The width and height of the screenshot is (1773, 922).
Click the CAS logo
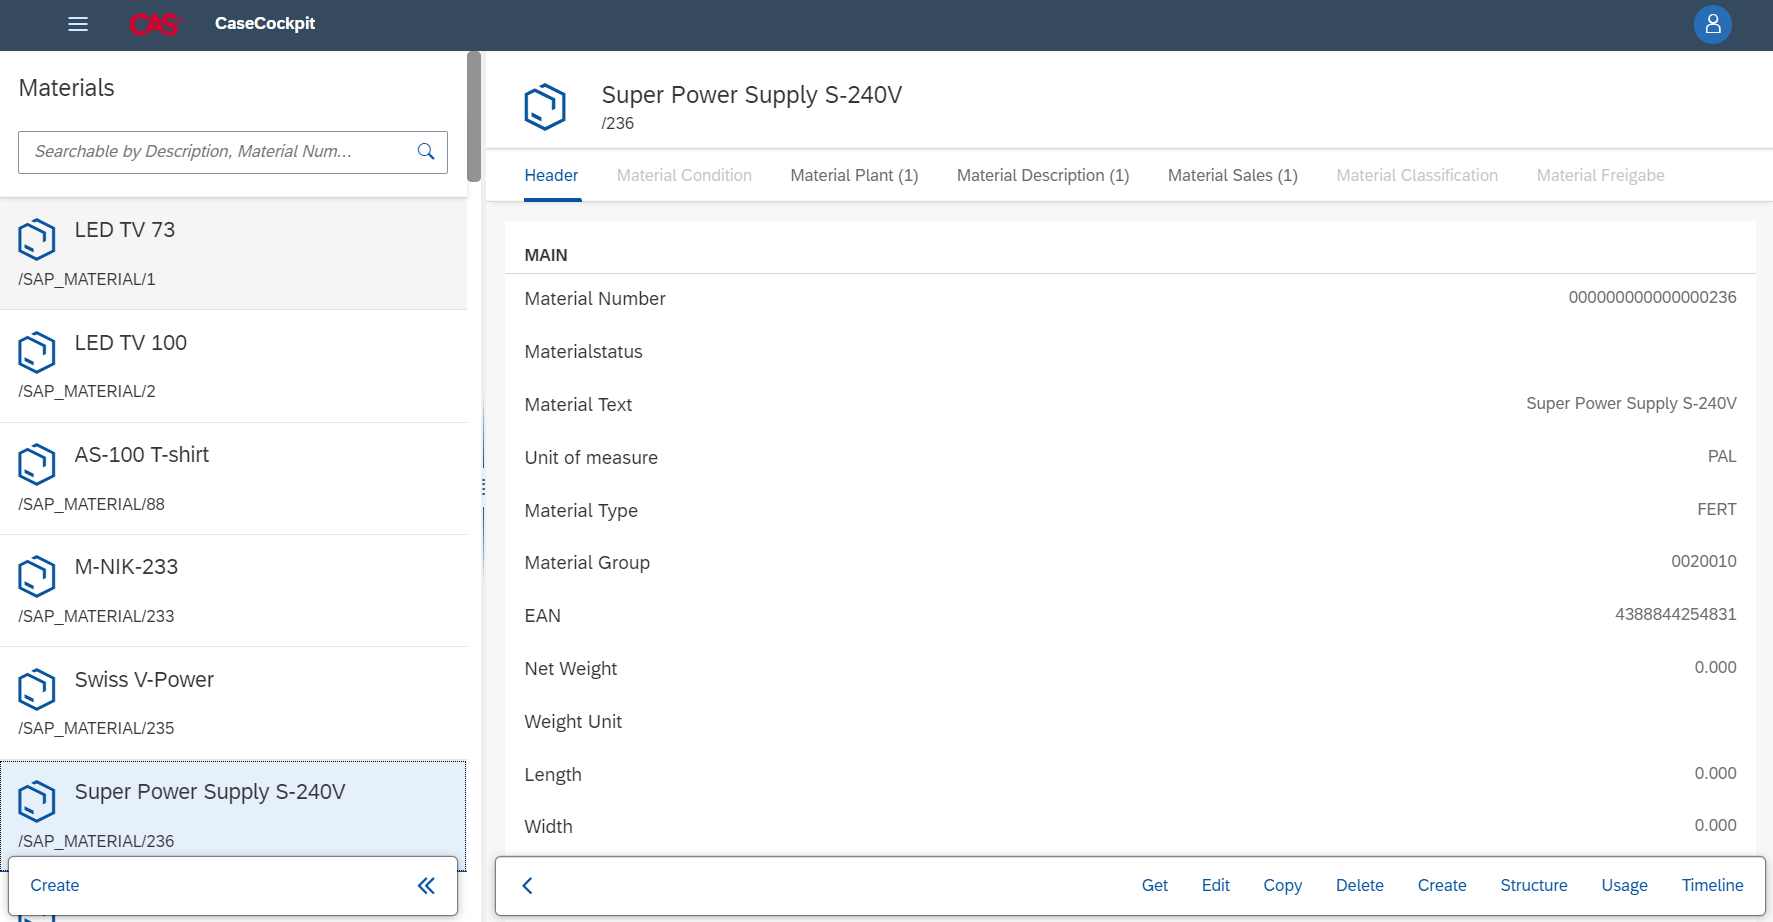(155, 24)
